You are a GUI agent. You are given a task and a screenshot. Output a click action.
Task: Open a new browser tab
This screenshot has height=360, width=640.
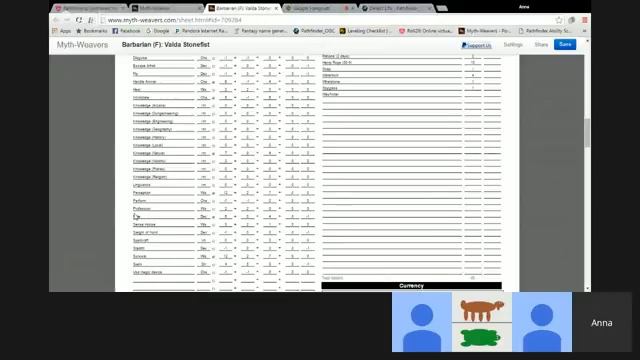[442, 8]
